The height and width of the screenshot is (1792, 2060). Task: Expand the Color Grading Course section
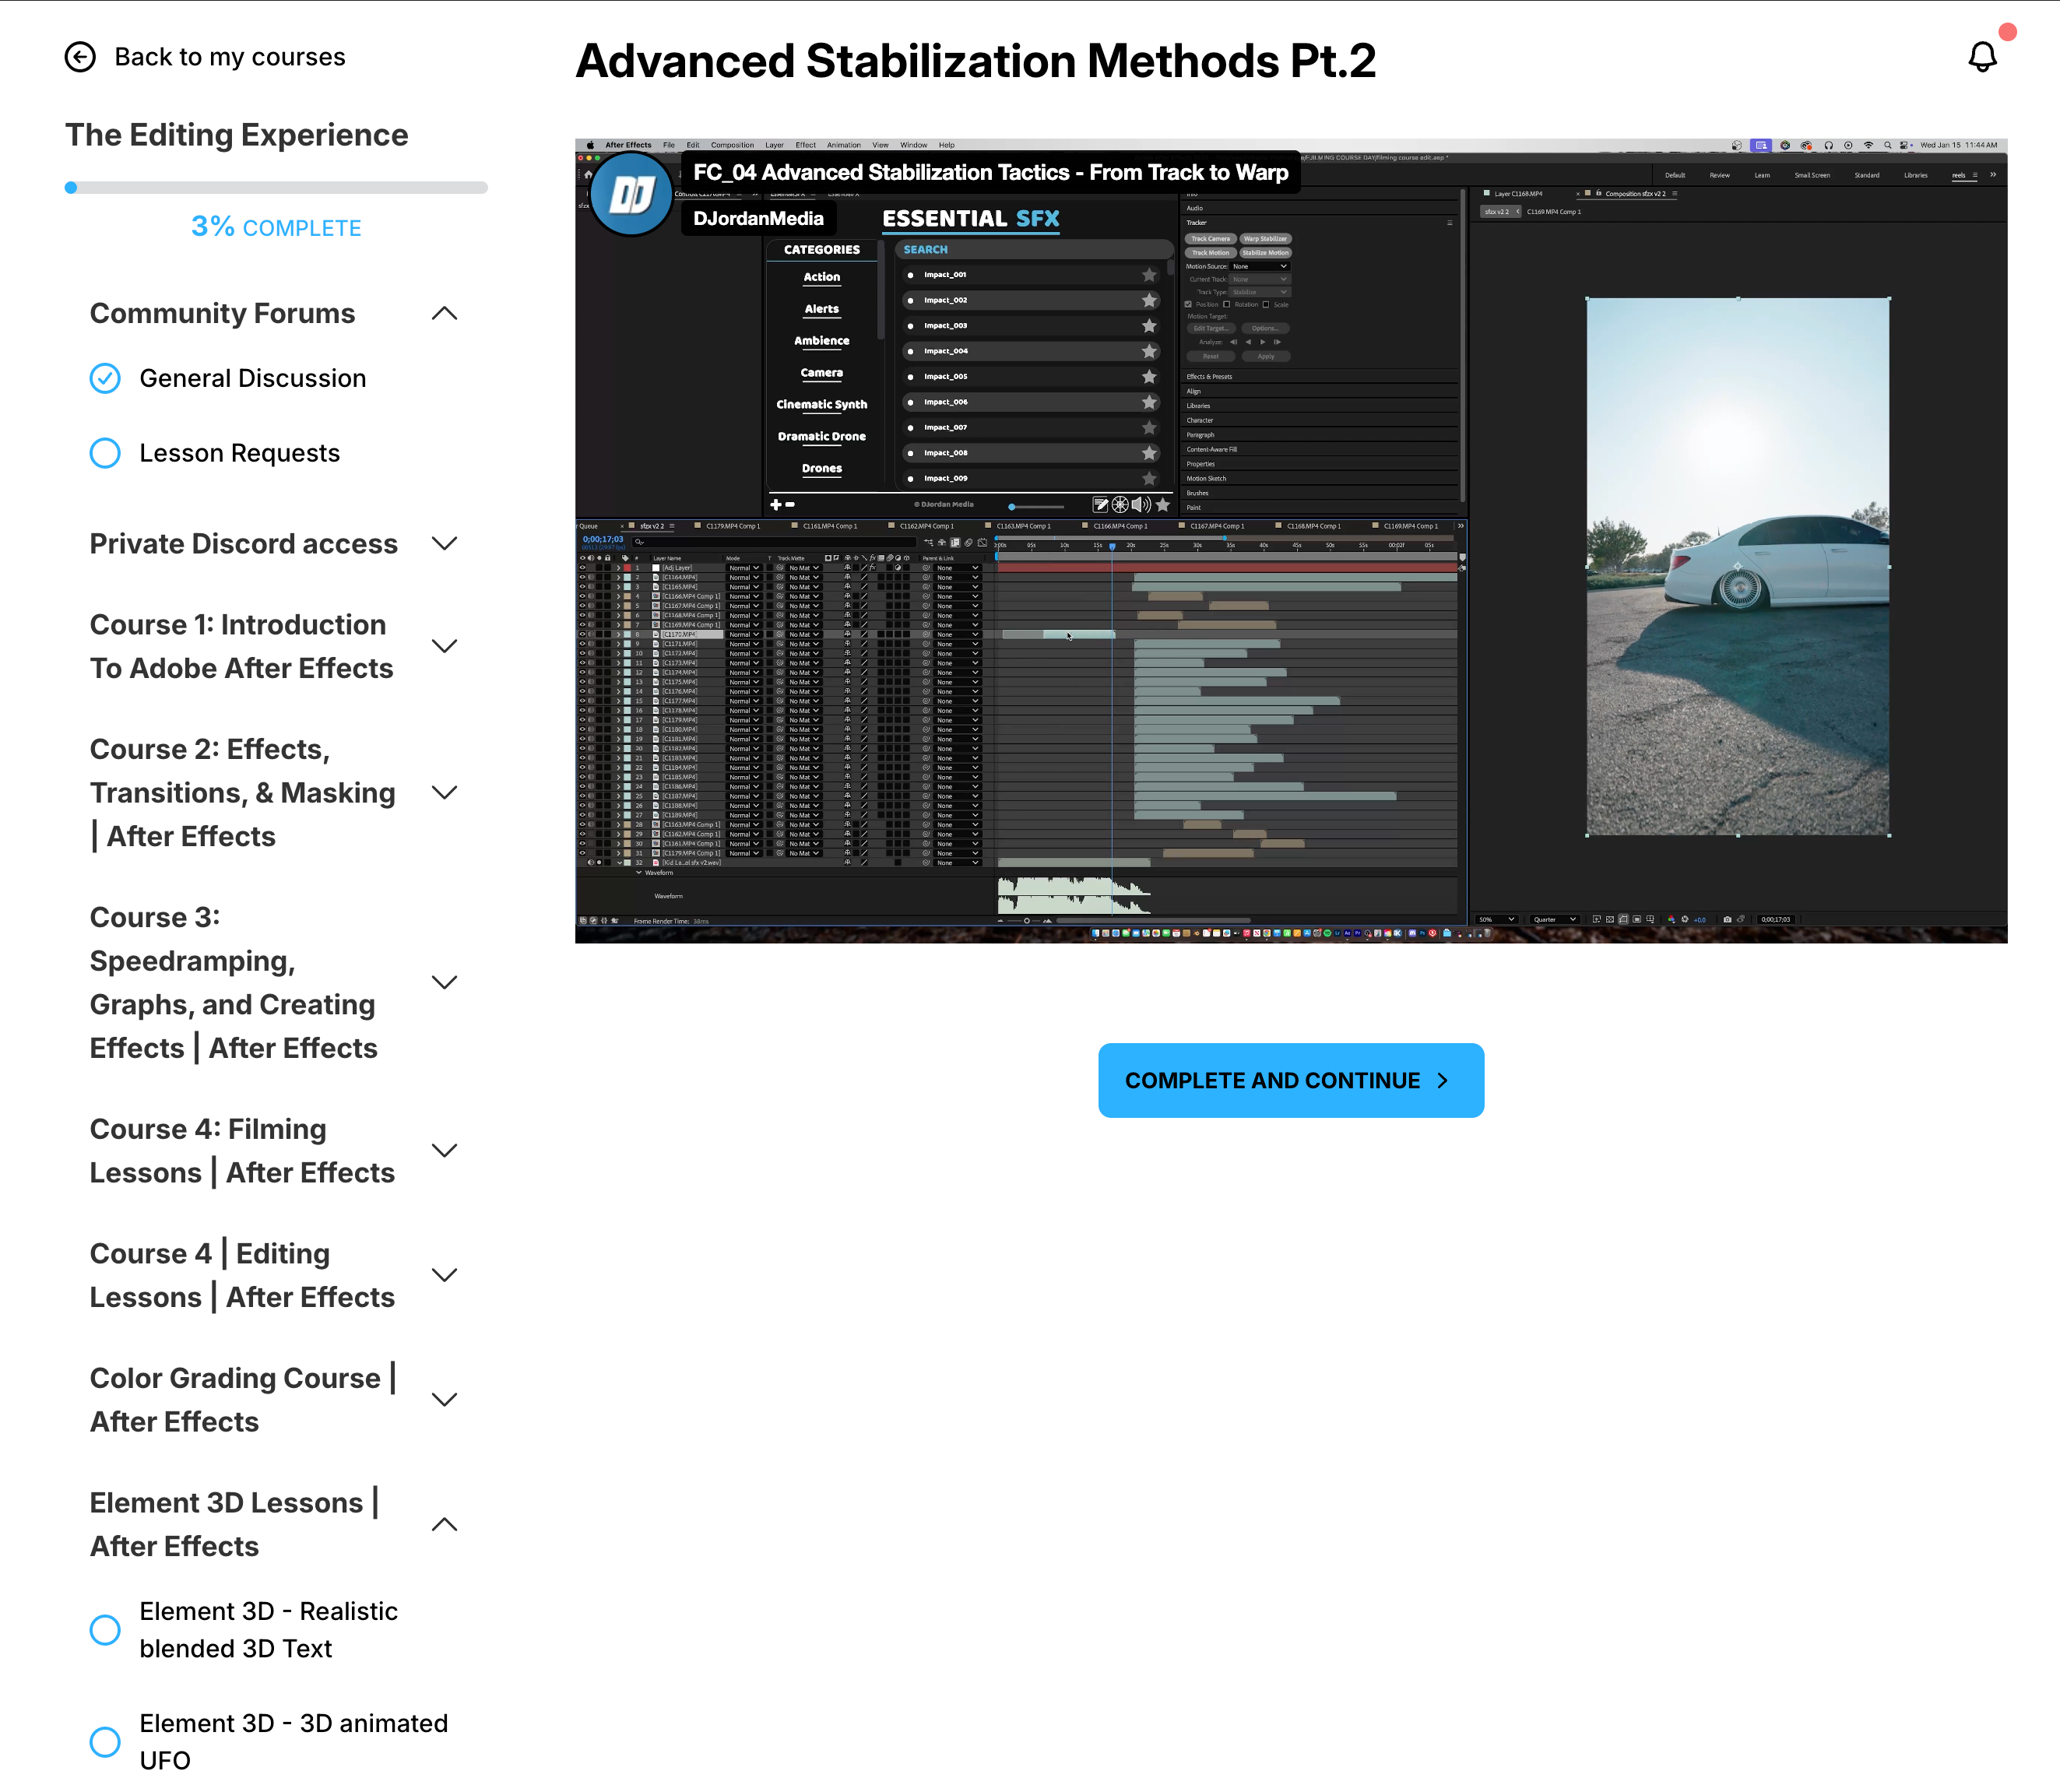[x=444, y=1400]
